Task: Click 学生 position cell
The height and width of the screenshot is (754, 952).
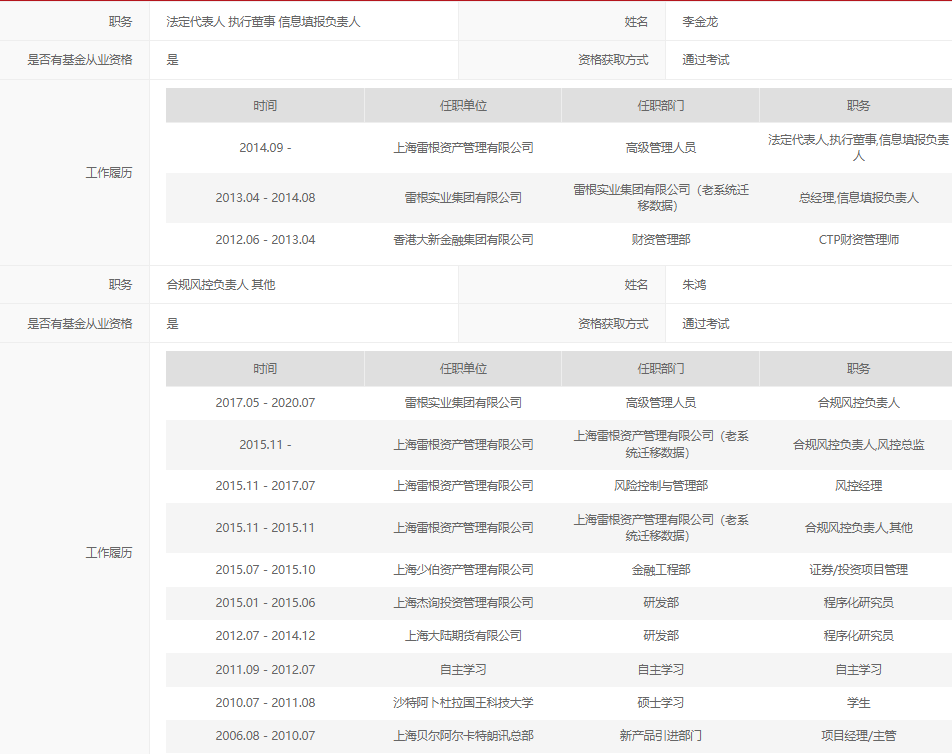Action: (x=858, y=702)
